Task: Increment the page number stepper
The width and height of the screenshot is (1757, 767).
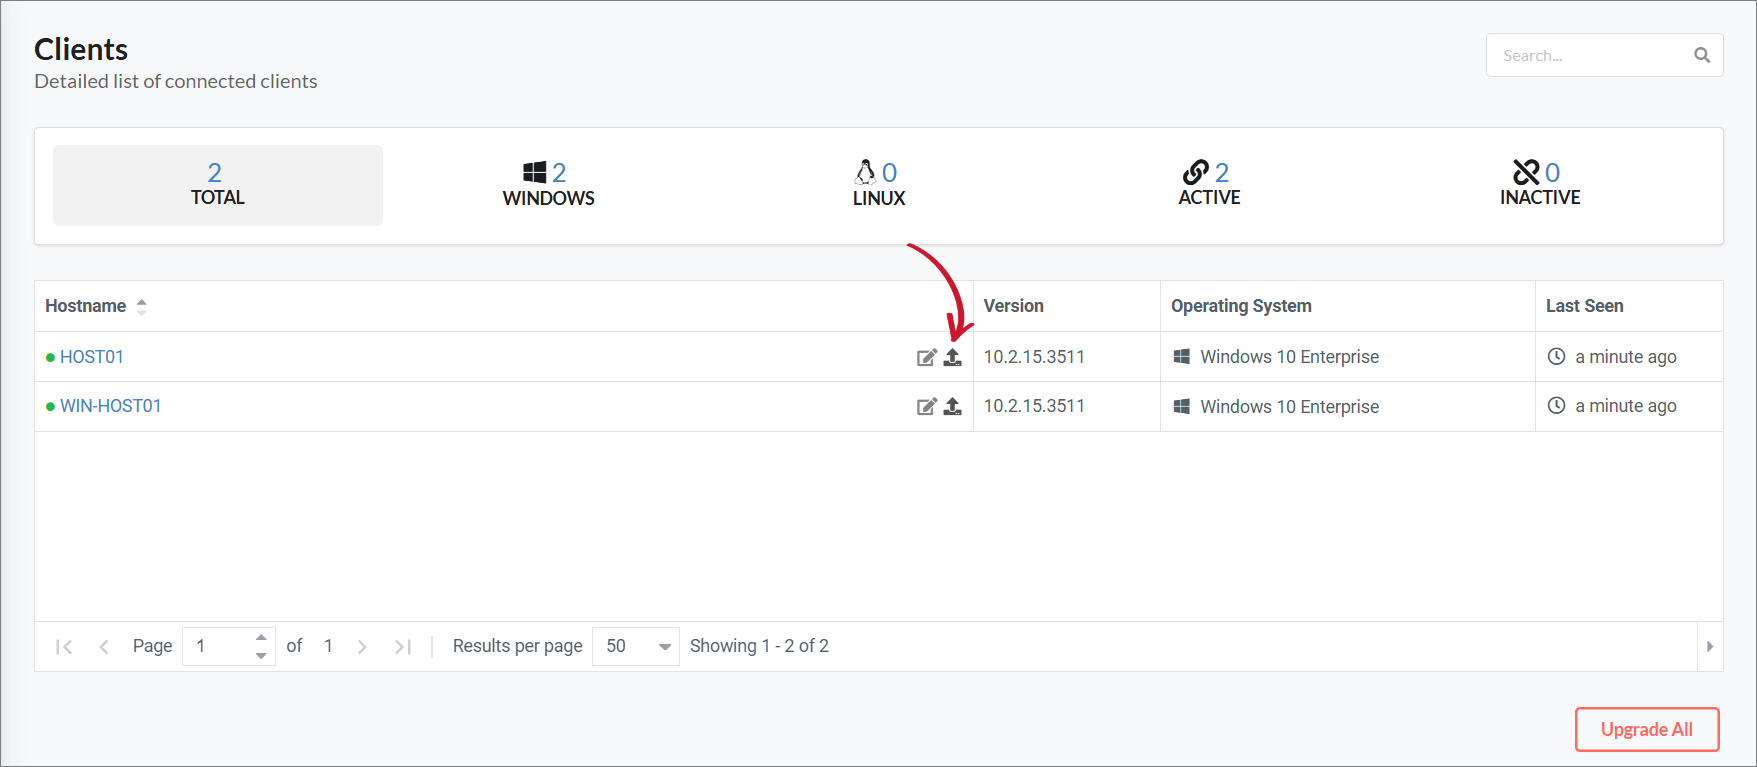Action: 261,637
